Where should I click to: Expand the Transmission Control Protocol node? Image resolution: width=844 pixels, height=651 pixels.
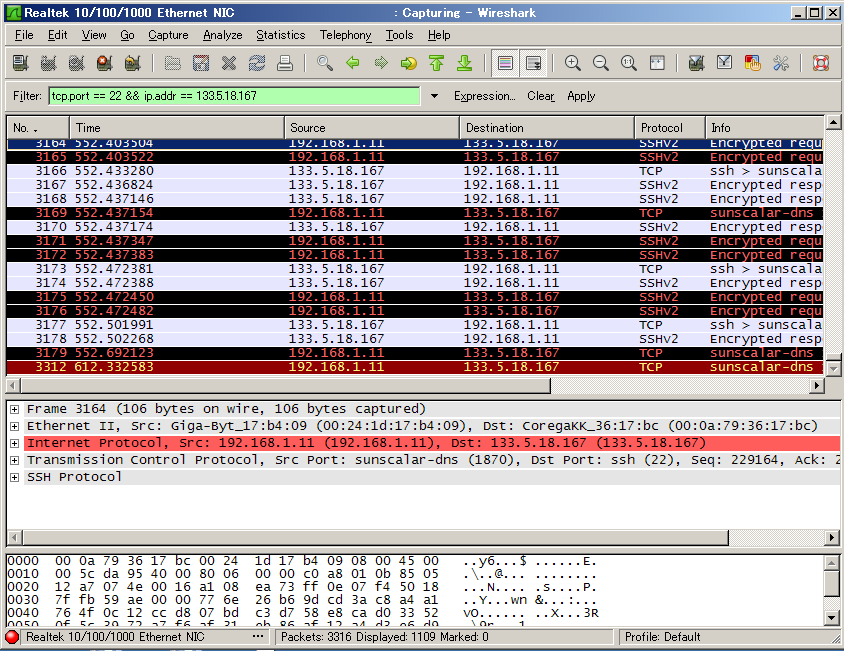point(15,460)
